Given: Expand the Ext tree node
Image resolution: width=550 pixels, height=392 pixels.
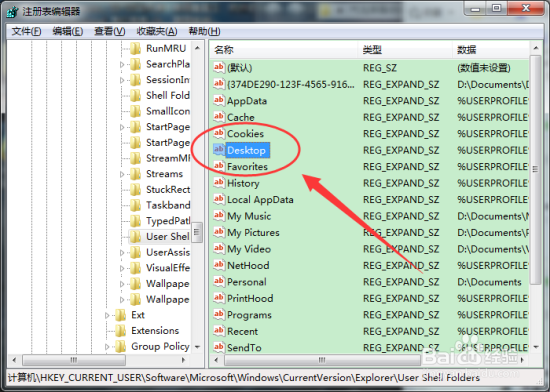Looking at the screenshot, I should pos(107,315).
